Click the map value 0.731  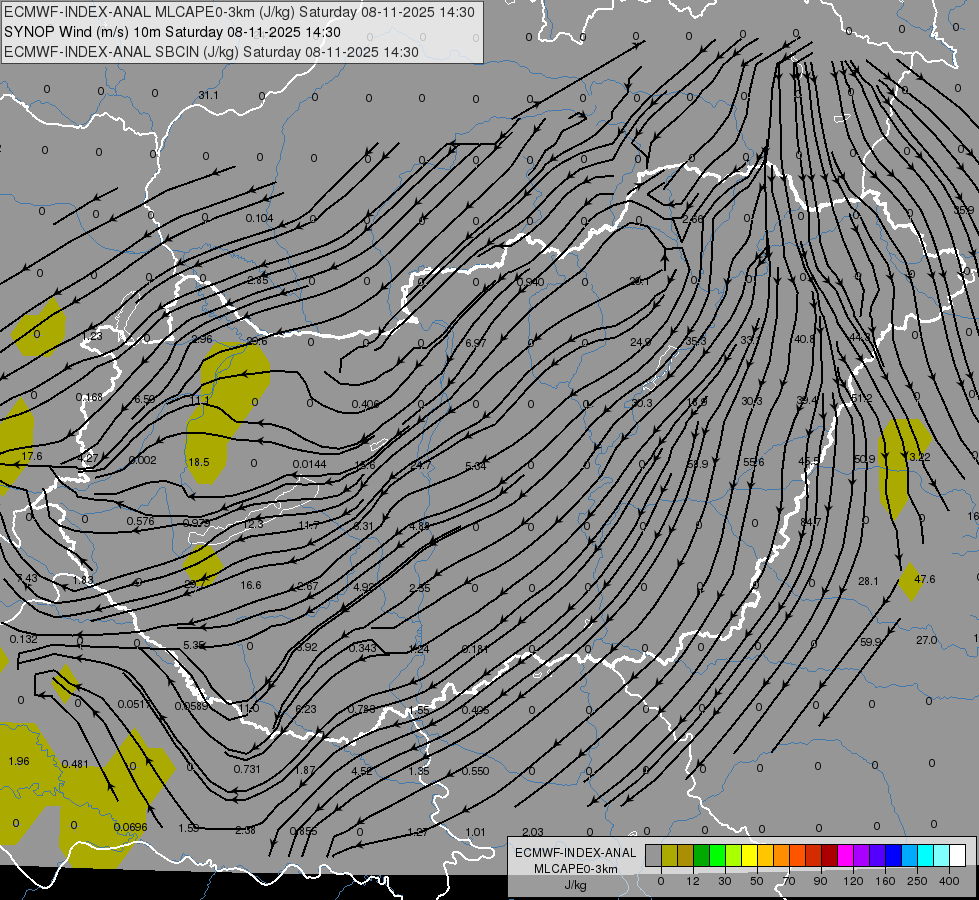(x=247, y=769)
